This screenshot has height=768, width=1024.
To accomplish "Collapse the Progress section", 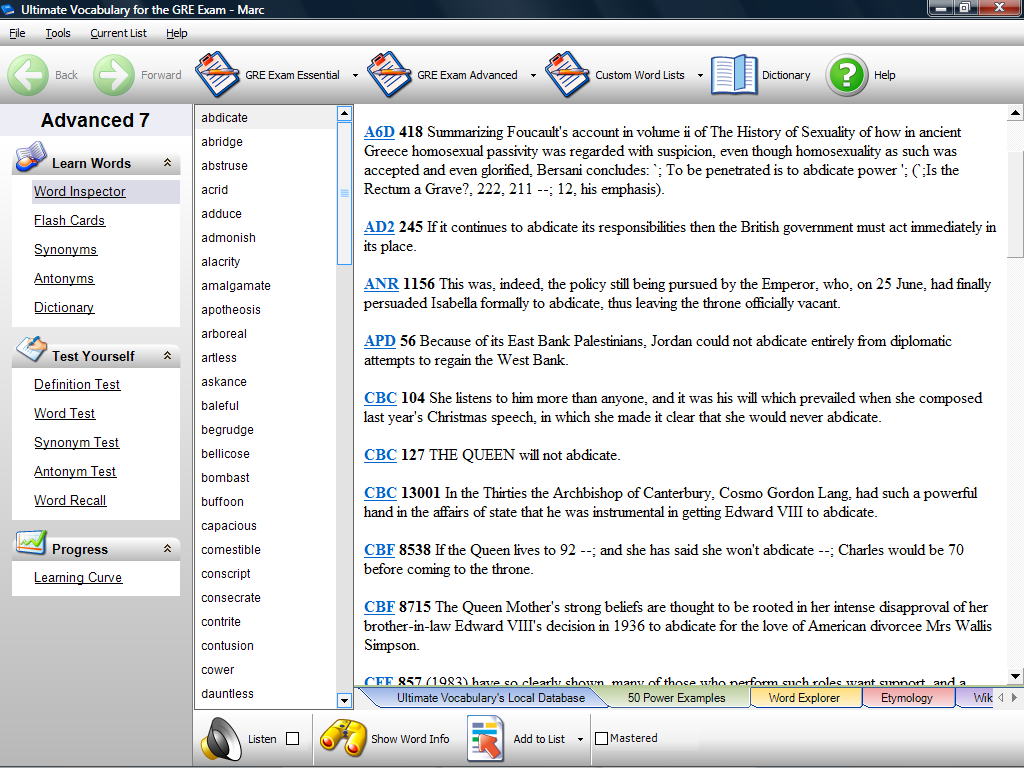I will click(x=167, y=549).
